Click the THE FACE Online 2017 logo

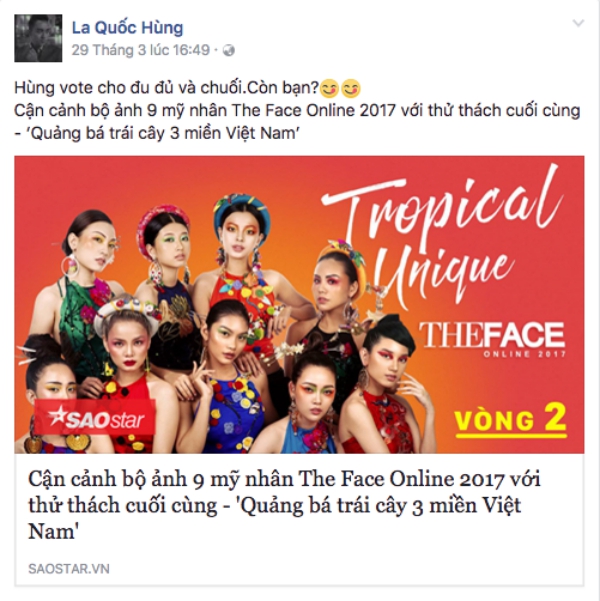492,339
